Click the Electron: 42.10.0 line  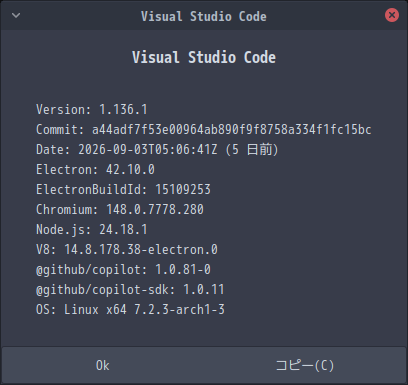95,170
